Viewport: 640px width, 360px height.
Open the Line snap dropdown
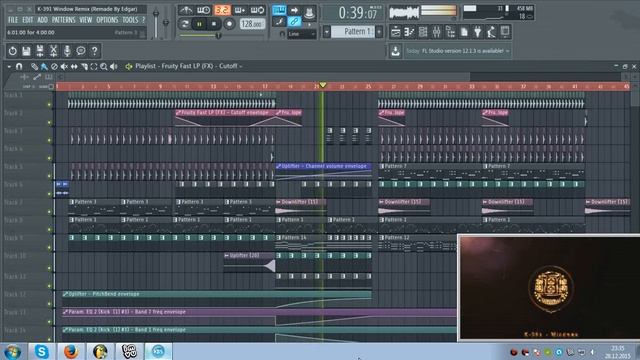coord(302,34)
